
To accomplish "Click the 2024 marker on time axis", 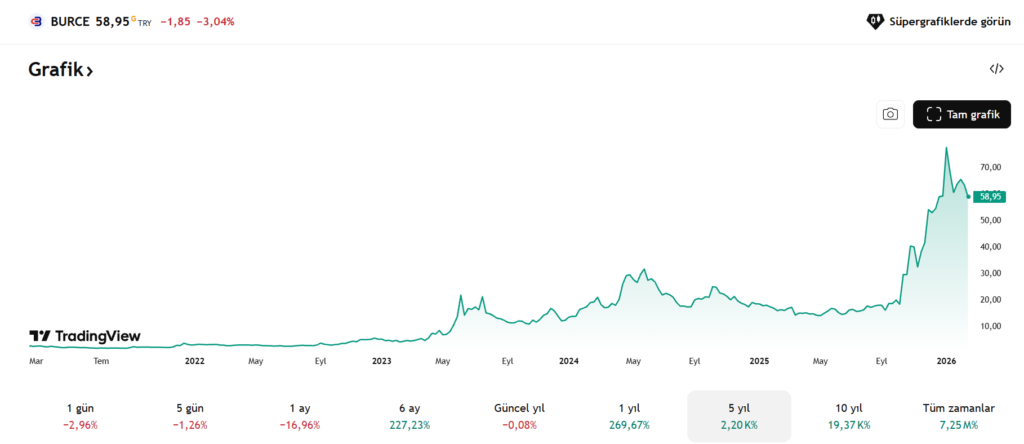I will (569, 360).
